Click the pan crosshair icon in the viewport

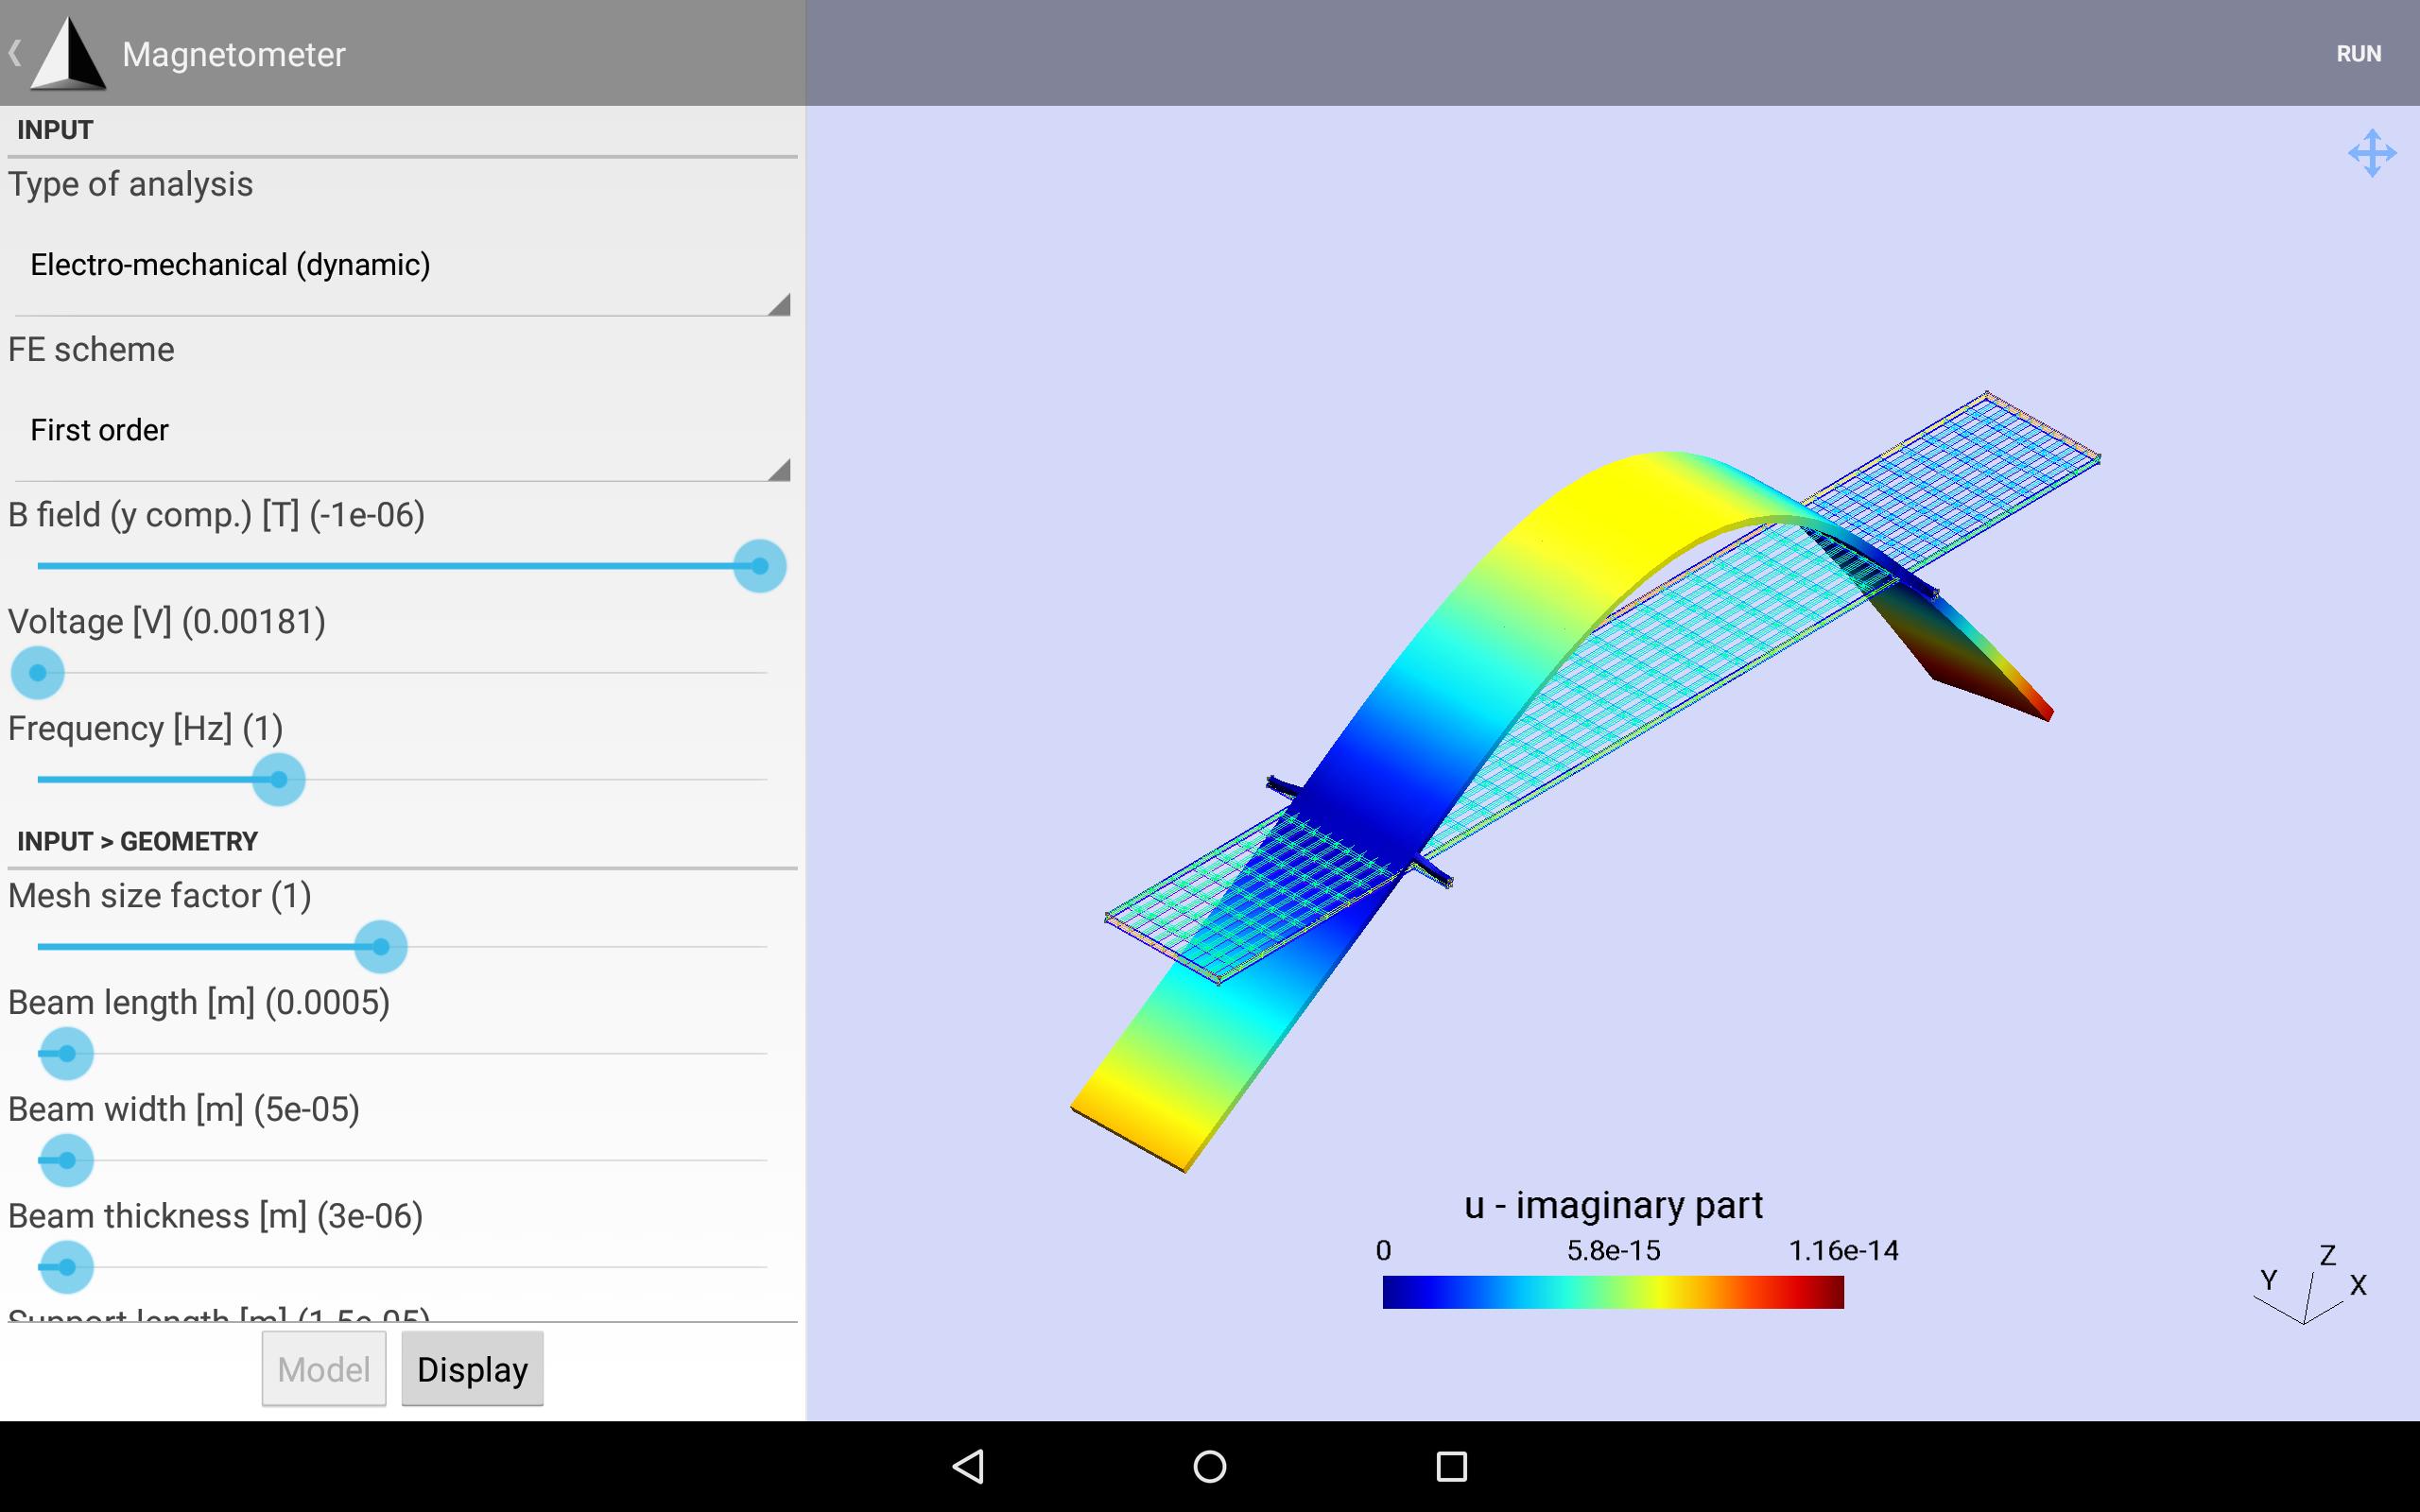coord(2374,152)
